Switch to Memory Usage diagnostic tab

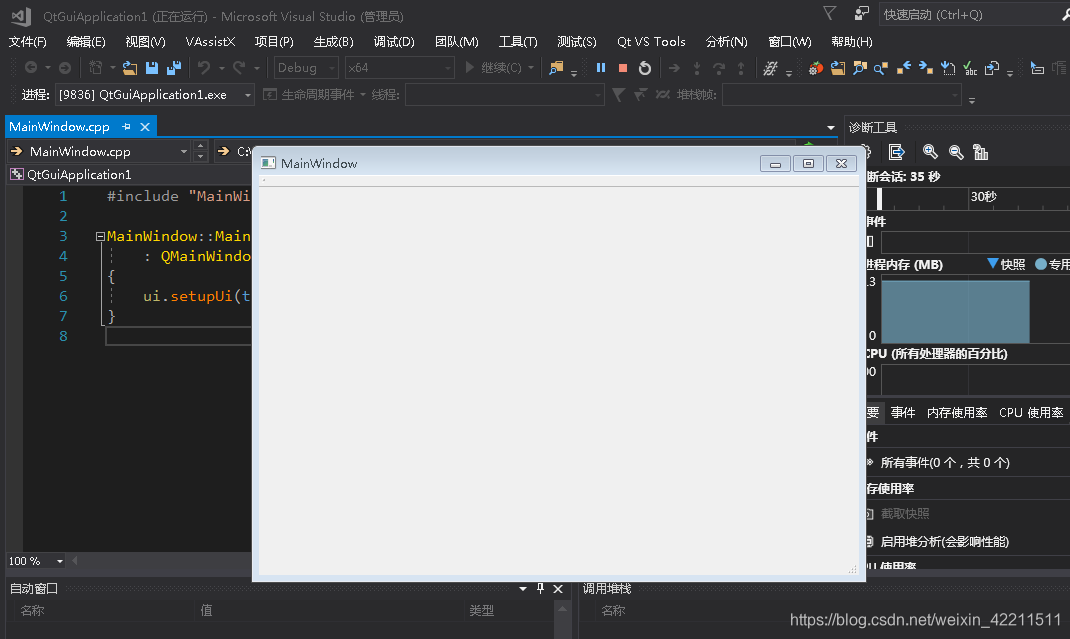pos(957,412)
